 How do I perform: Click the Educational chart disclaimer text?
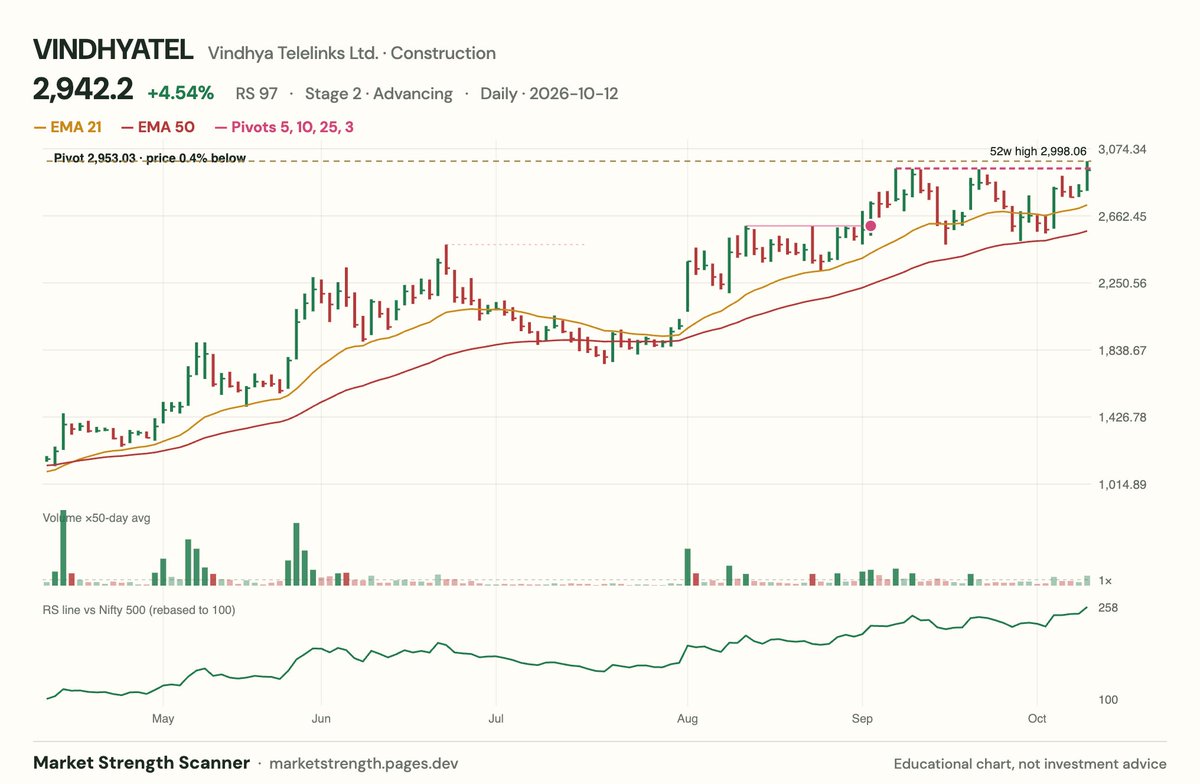click(x=1030, y=763)
